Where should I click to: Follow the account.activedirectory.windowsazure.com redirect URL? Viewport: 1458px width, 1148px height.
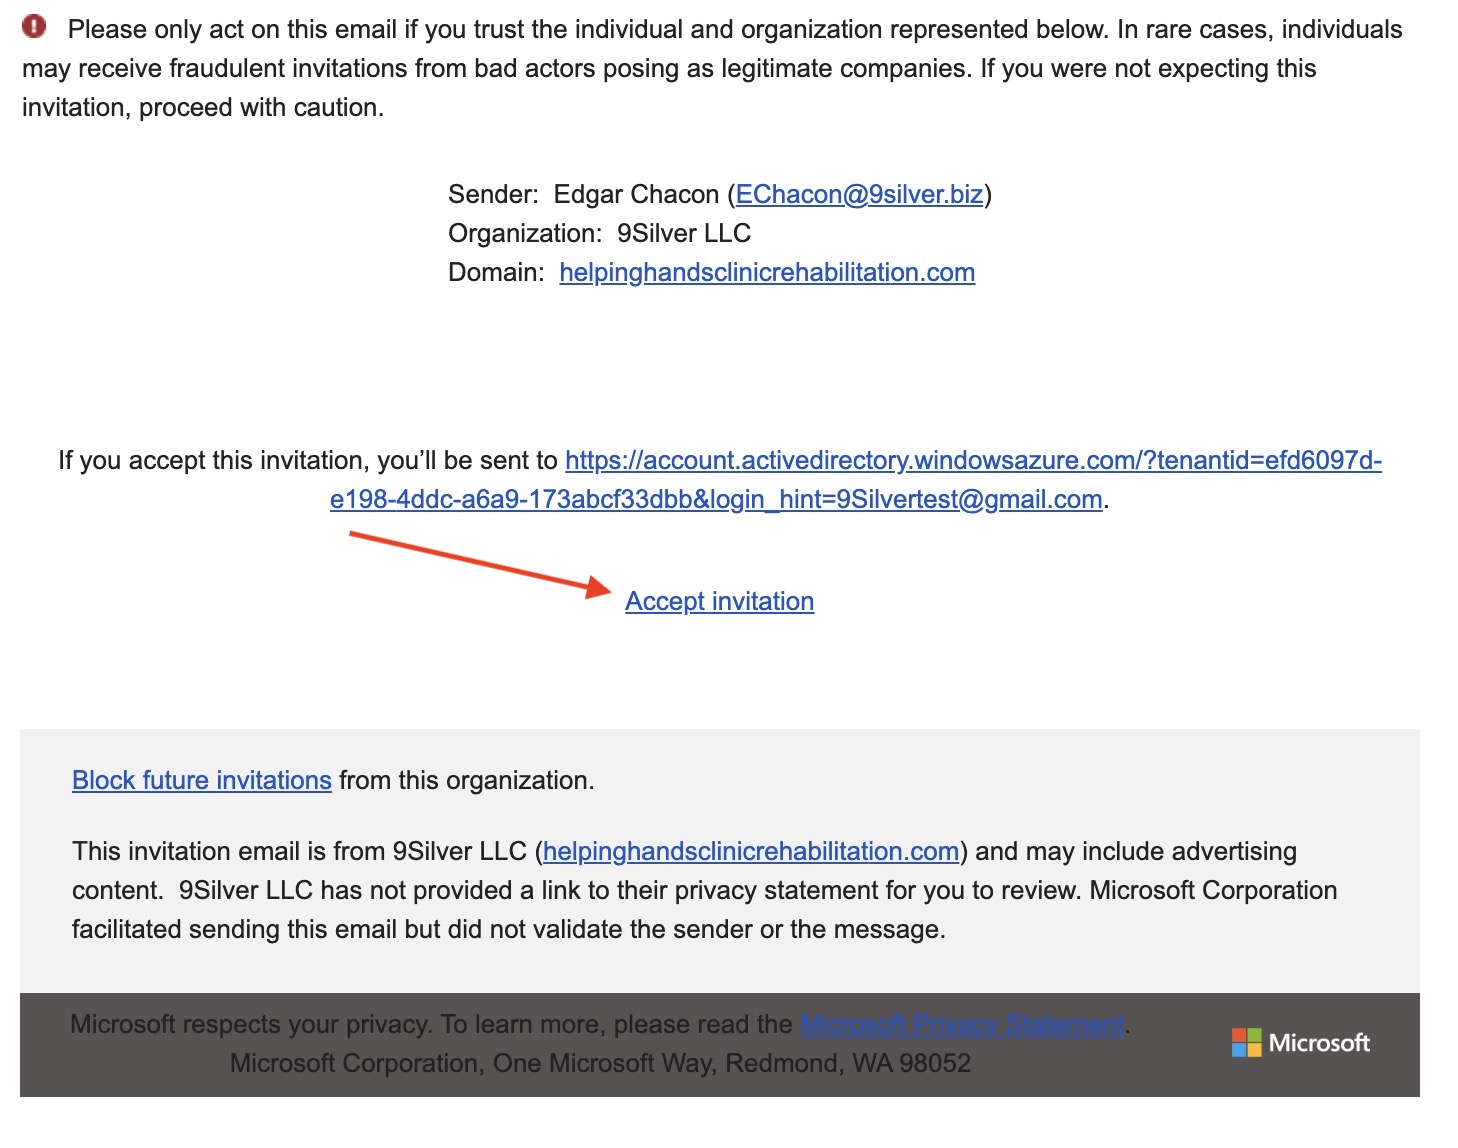click(855, 480)
